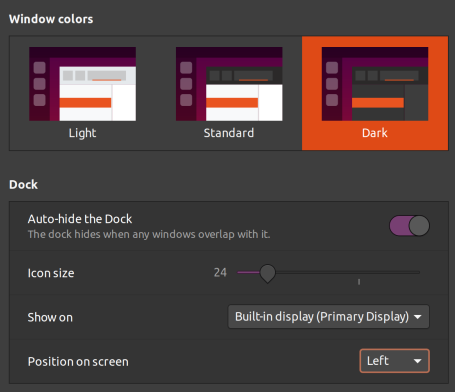
Task: Click the Show on label
Action: point(50,317)
